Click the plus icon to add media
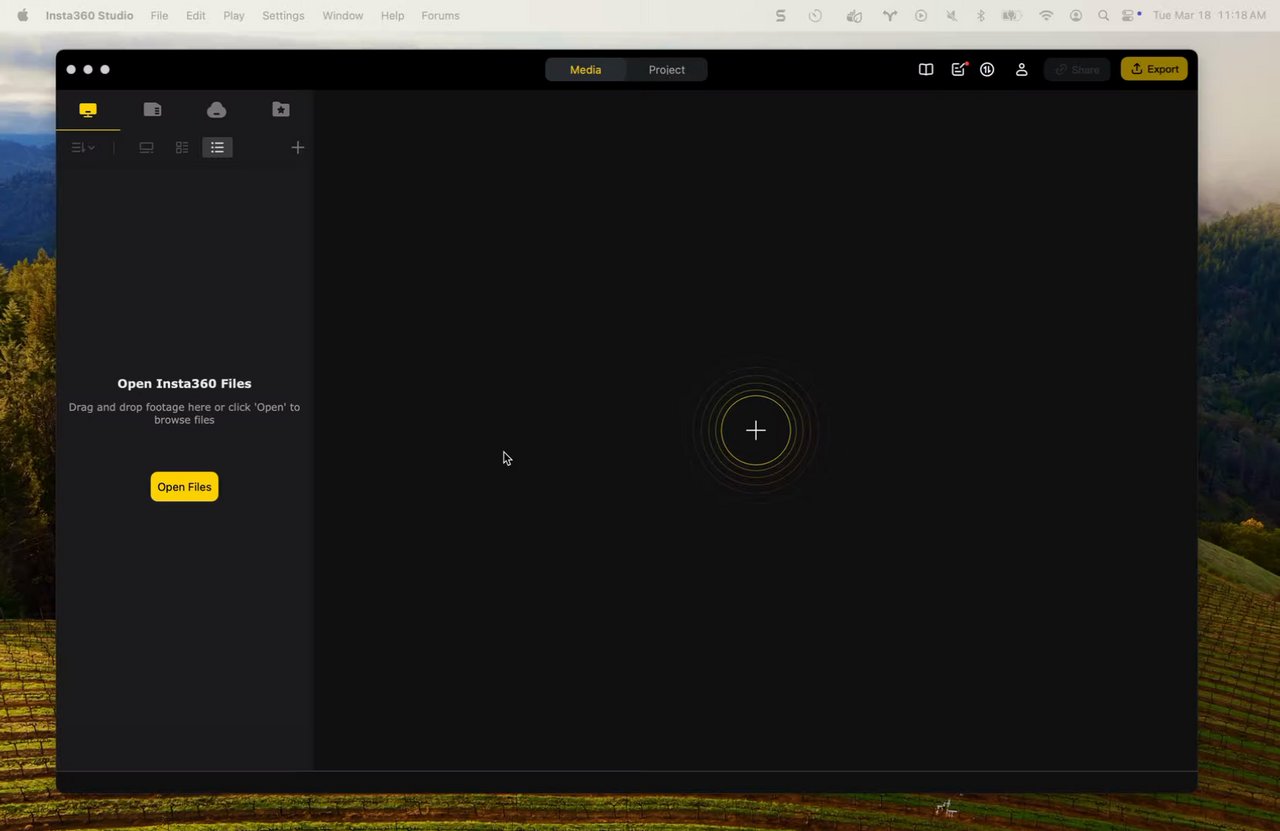Image resolution: width=1280 pixels, height=831 pixels. point(297,148)
